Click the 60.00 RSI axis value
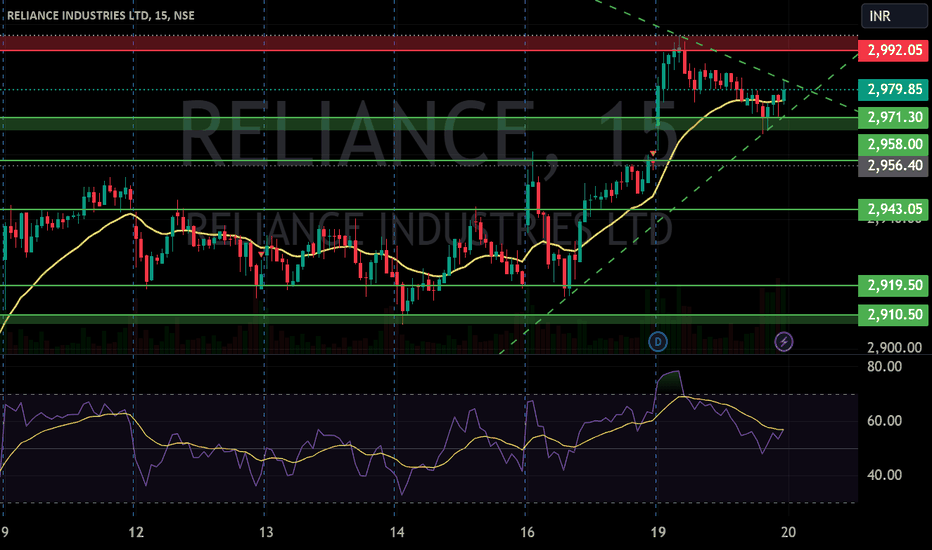The height and width of the screenshot is (550, 932). (884, 421)
